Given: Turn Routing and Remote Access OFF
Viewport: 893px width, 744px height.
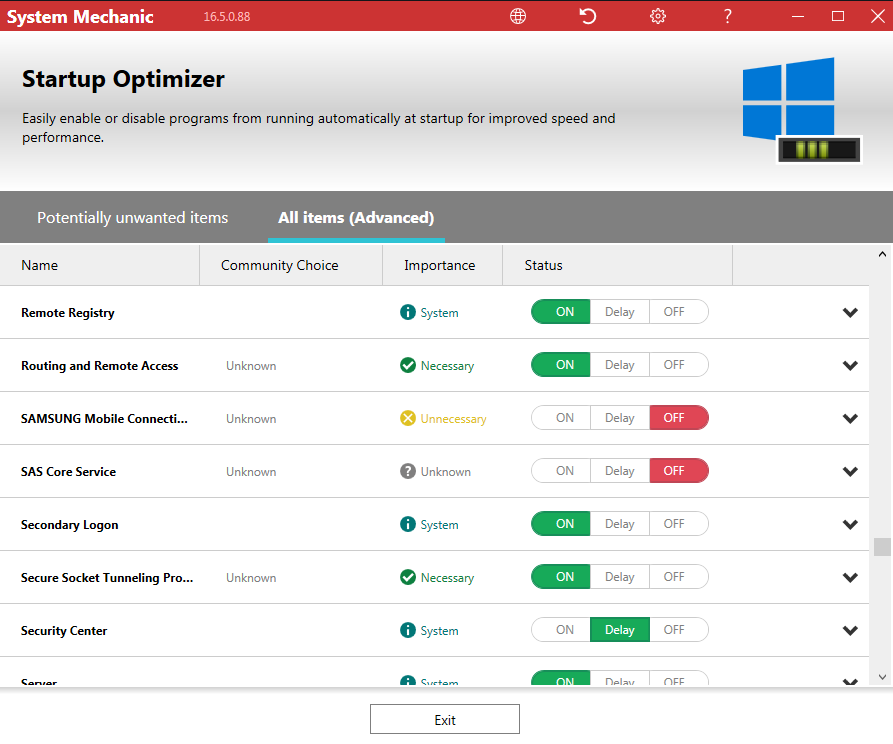Looking at the screenshot, I should click(x=679, y=365).
